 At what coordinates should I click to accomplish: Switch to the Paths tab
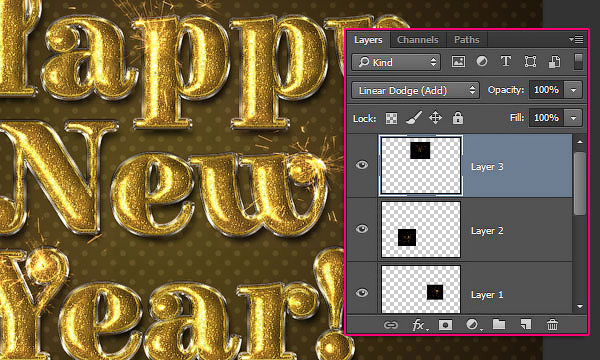click(466, 40)
